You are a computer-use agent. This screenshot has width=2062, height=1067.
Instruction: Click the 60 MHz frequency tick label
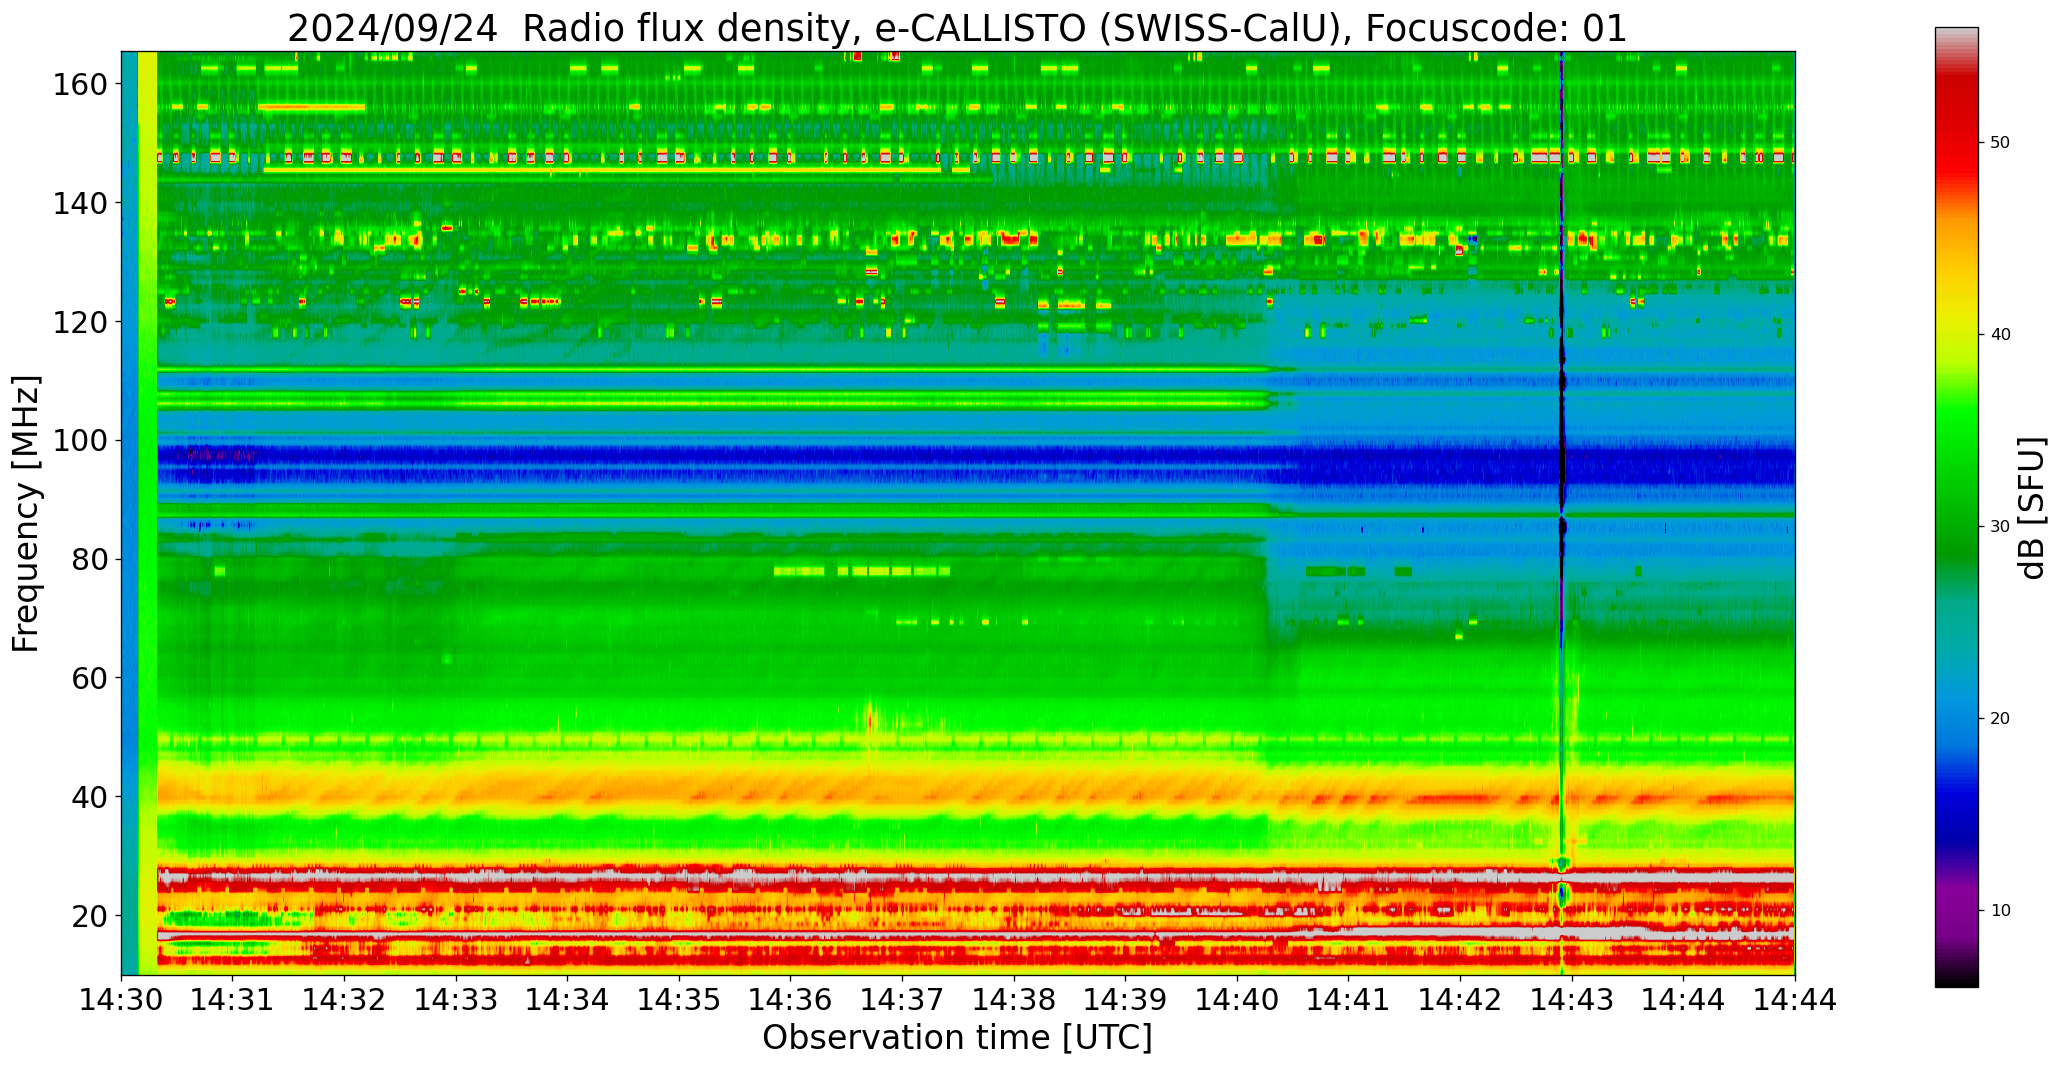pos(91,678)
